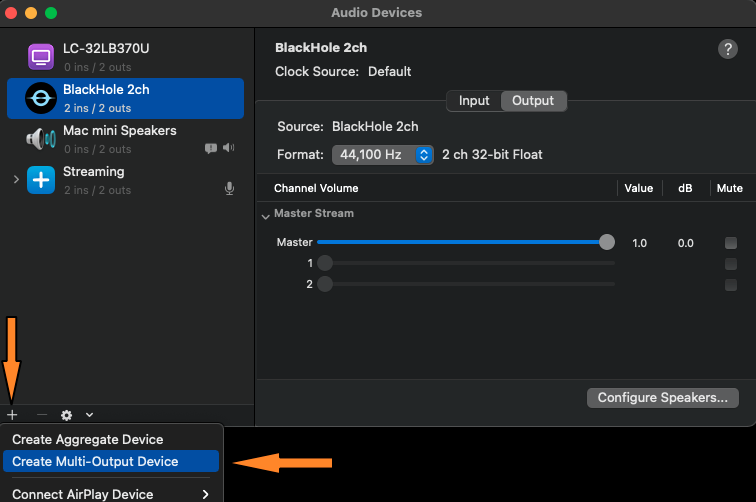Click the BlackHole 2ch device icon
This screenshot has height=502, width=756.
(40, 98)
